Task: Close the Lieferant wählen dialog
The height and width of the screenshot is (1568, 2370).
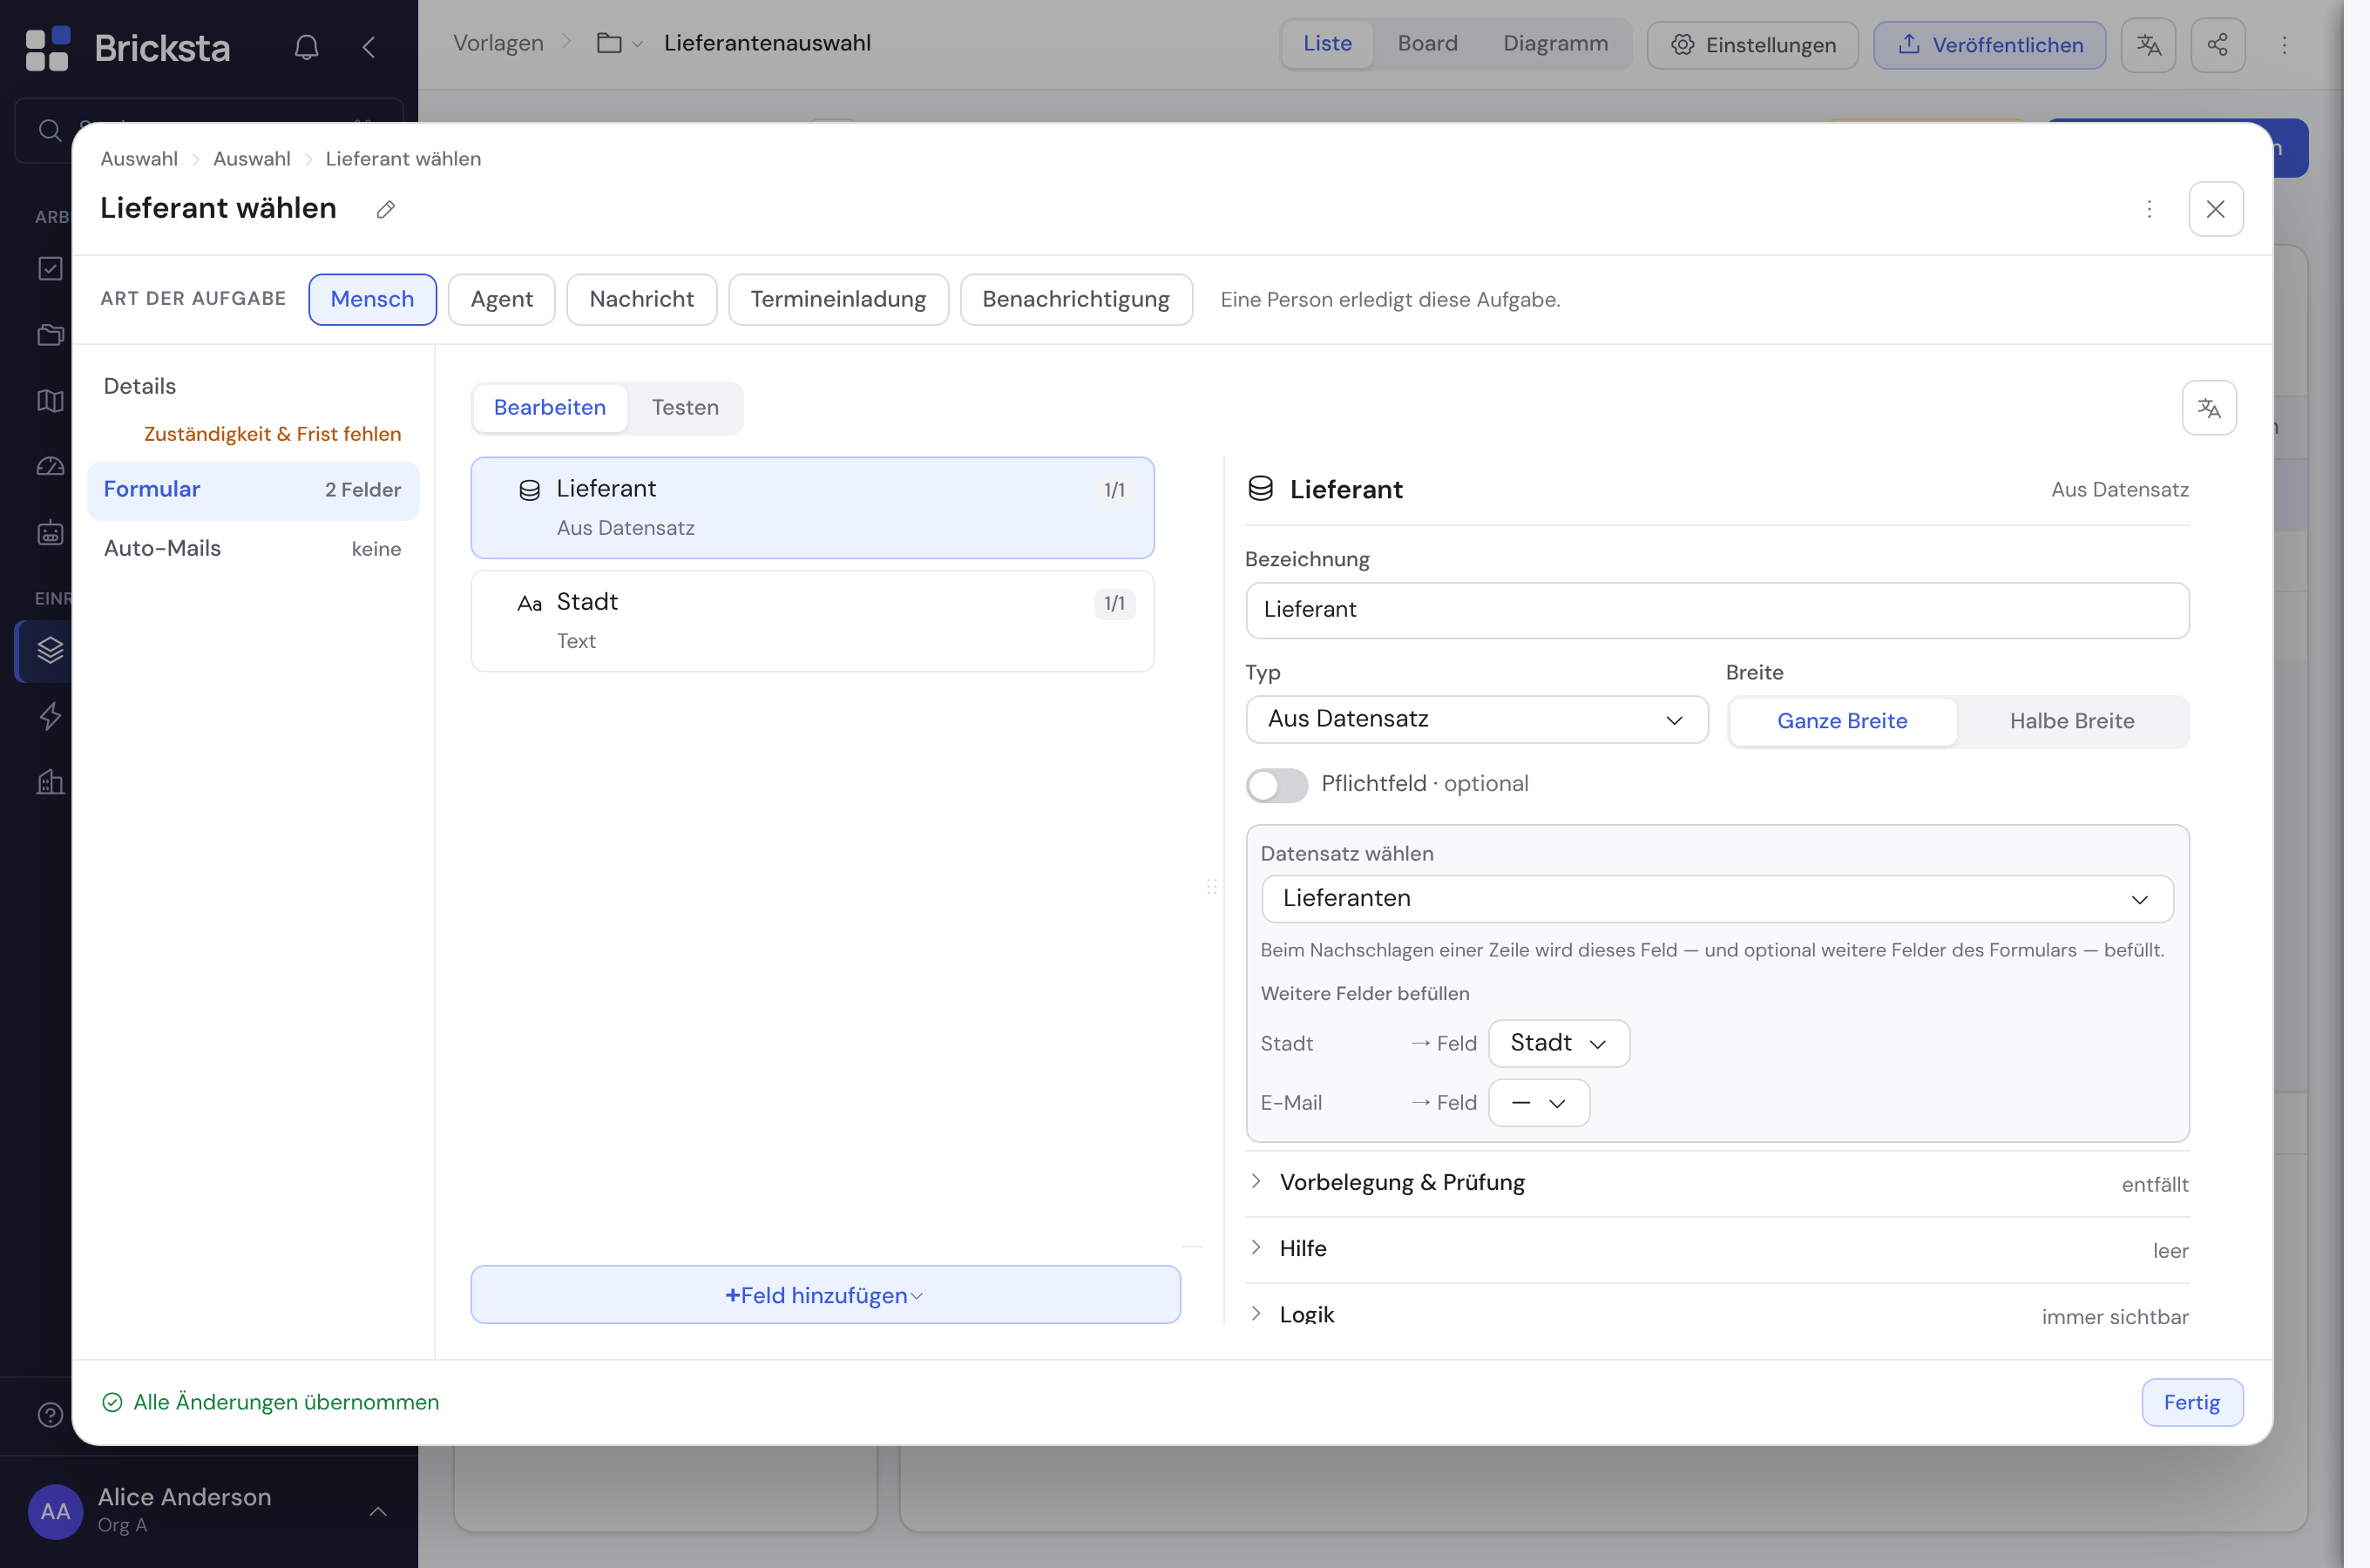Action: [x=2216, y=209]
